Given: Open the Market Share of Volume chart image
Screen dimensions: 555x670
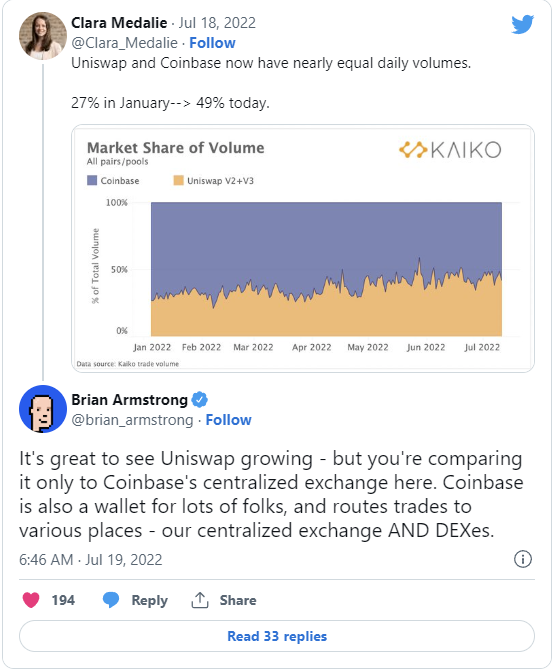Looking at the screenshot, I should (303, 249).
